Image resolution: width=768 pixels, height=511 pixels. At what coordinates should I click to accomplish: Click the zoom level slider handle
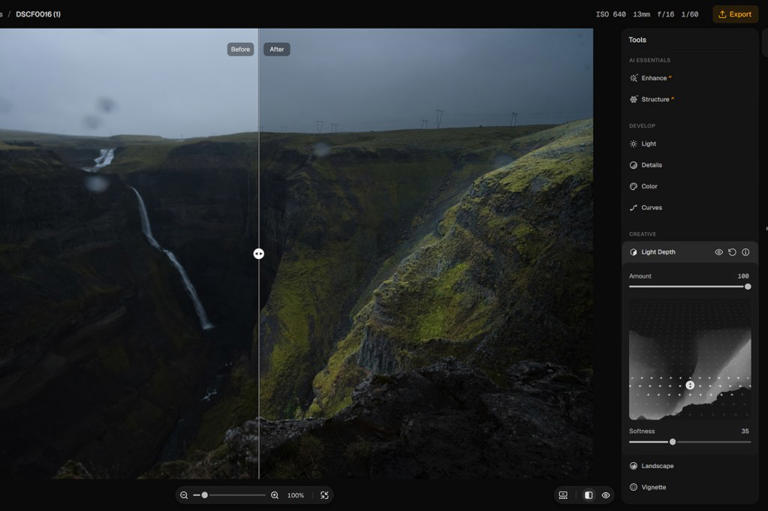pos(205,495)
